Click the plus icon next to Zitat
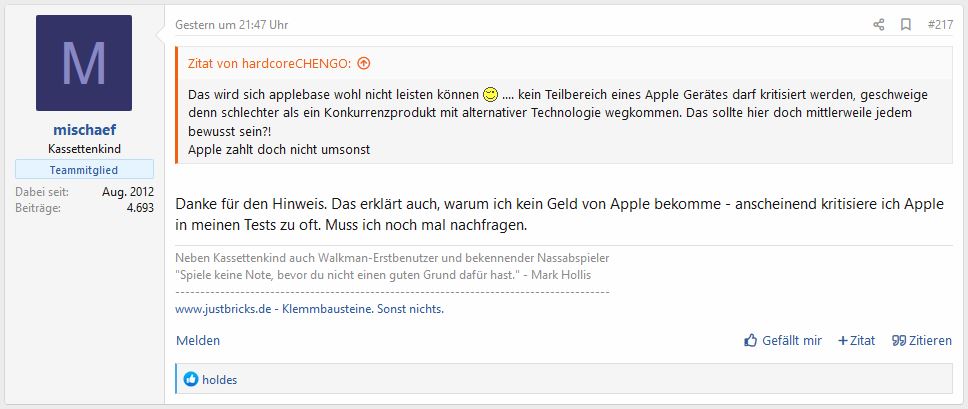 coord(843,341)
